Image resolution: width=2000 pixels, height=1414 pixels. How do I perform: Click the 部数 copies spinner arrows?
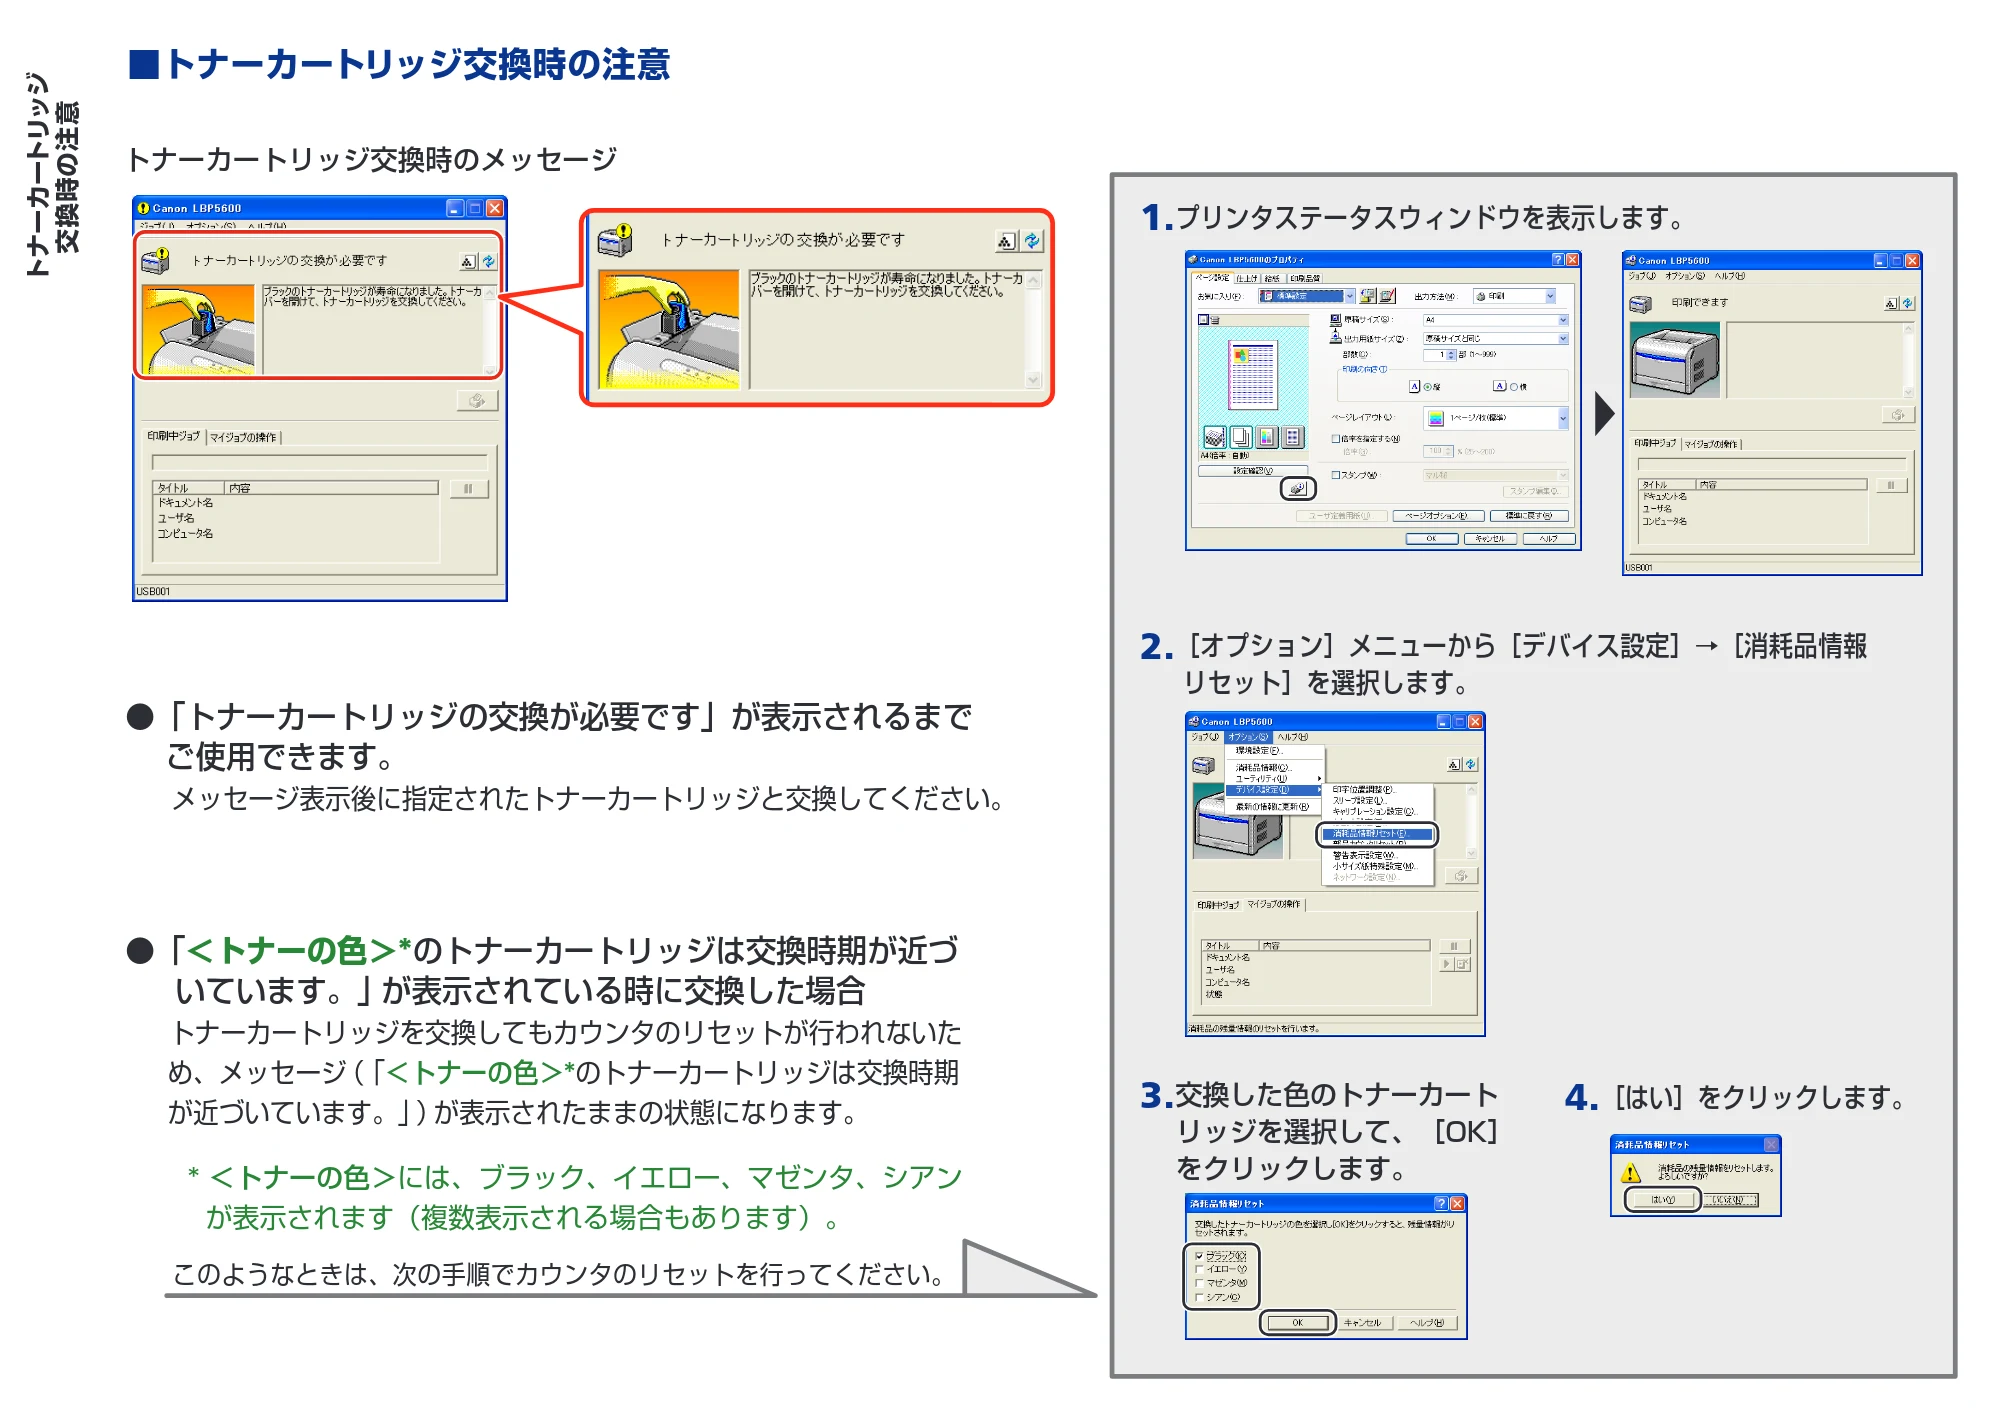point(1451,355)
